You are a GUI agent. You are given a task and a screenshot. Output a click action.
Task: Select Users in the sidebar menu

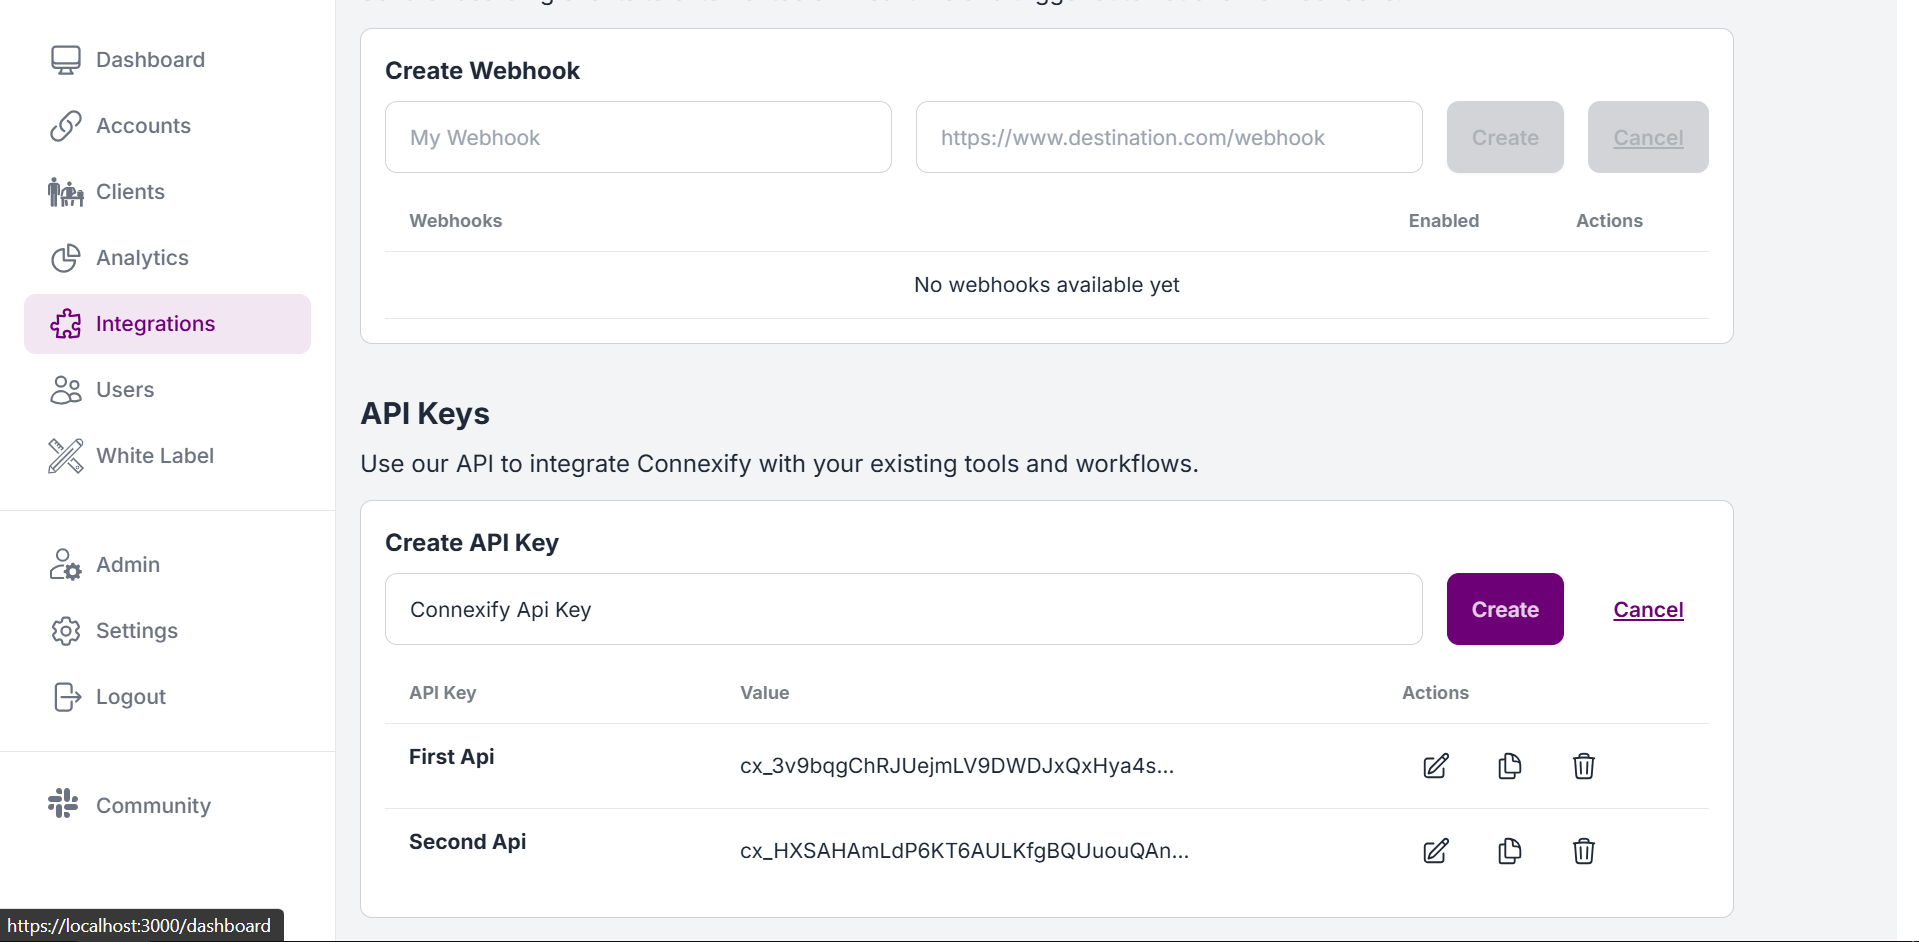[125, 389]
